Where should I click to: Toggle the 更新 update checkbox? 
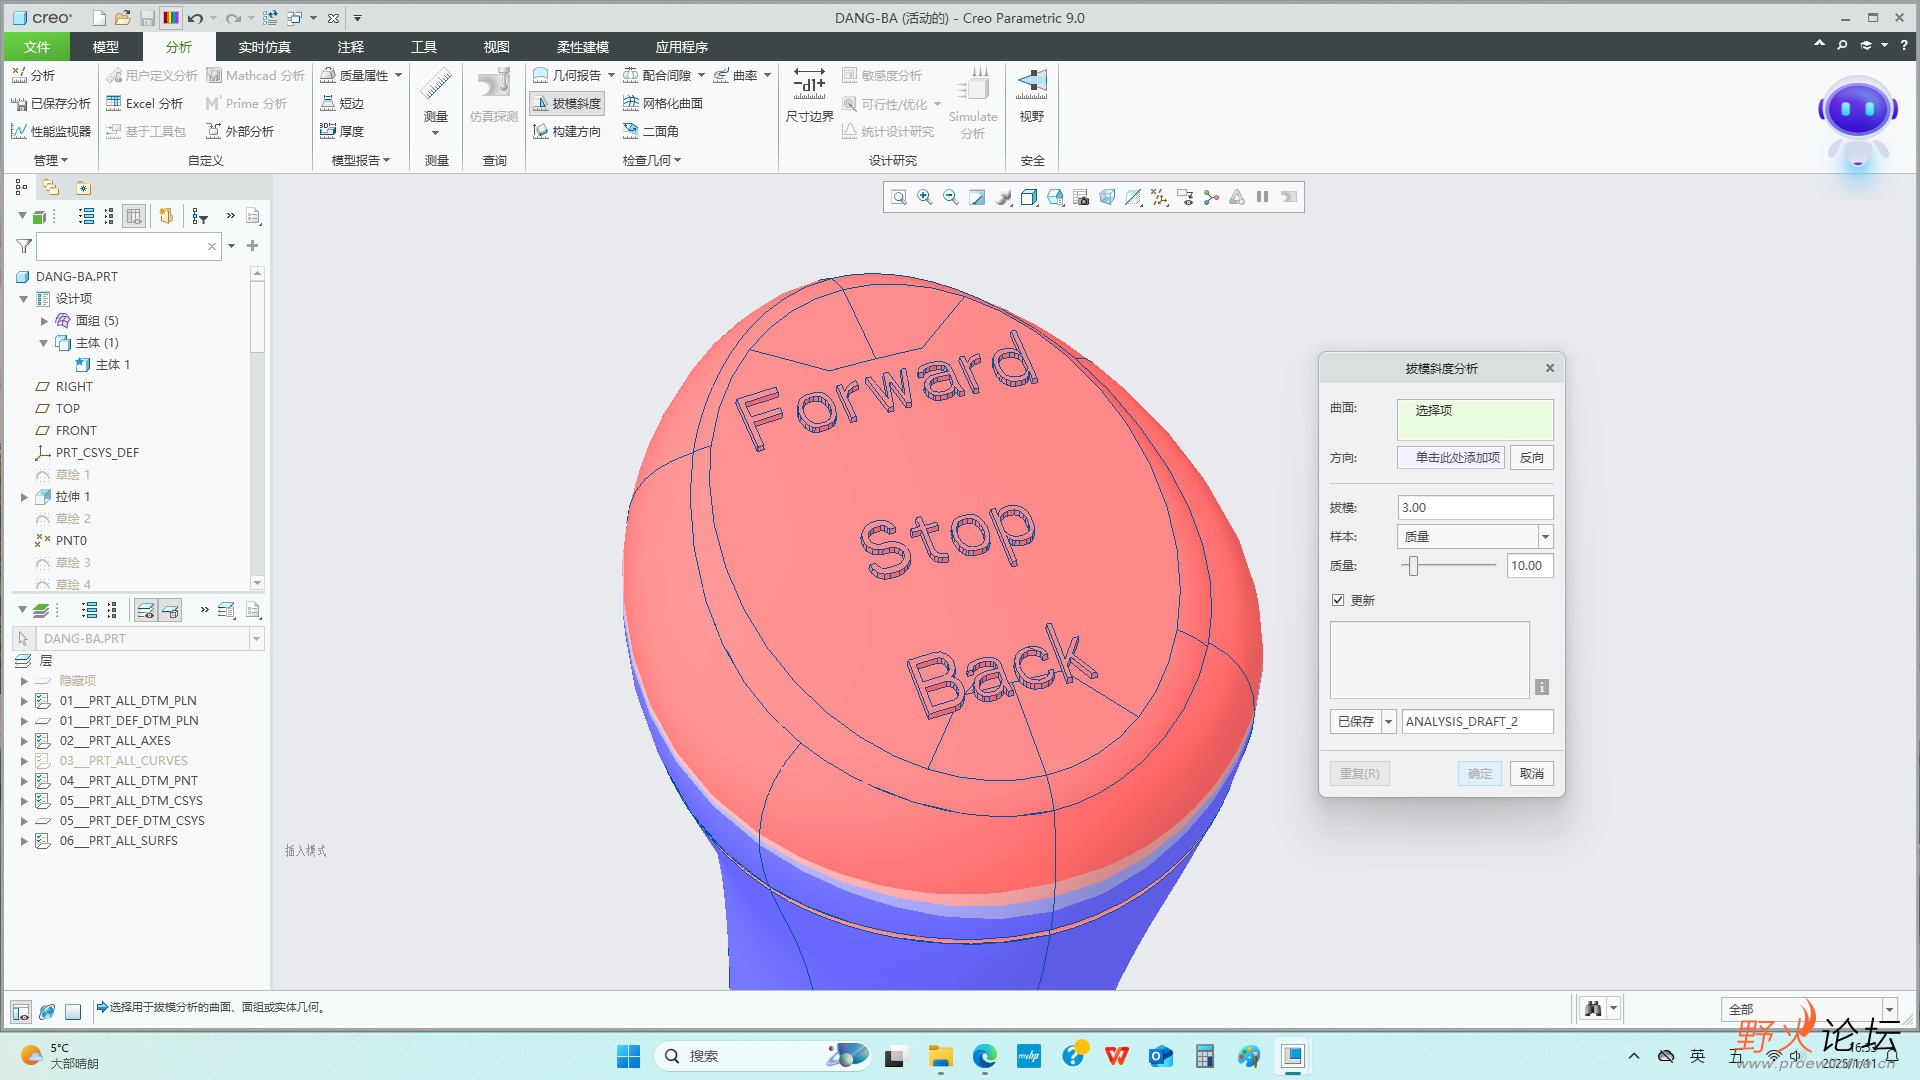[1338, 600]
